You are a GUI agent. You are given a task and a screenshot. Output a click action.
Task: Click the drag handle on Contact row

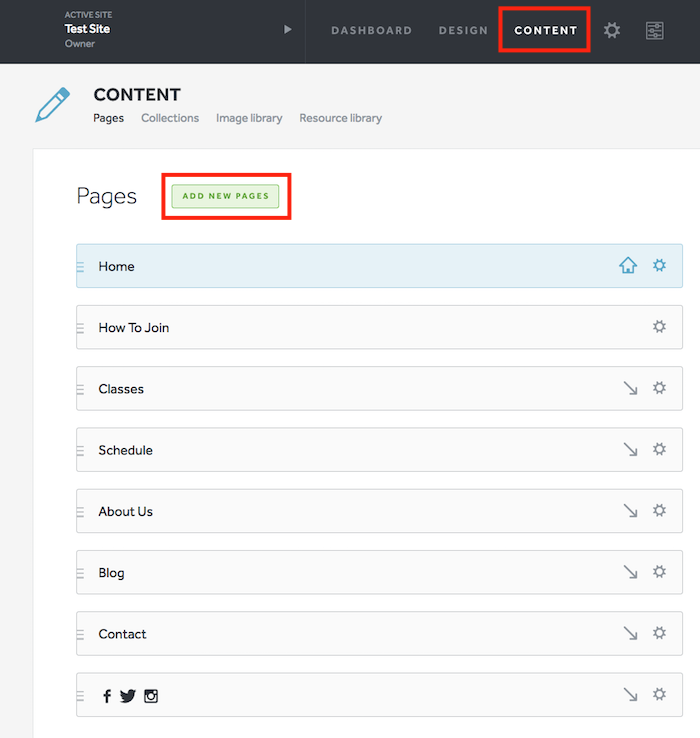(81, 634)
